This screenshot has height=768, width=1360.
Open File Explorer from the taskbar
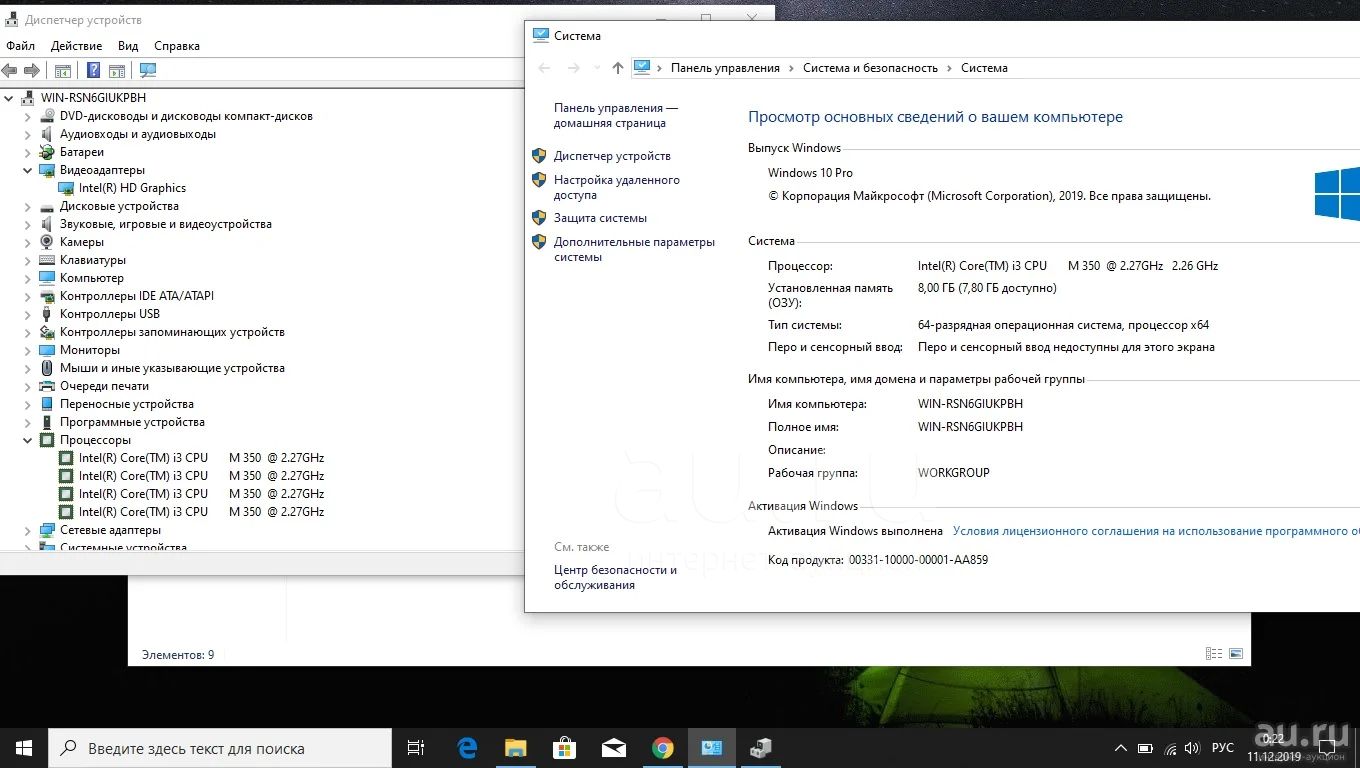click(516, 748)
